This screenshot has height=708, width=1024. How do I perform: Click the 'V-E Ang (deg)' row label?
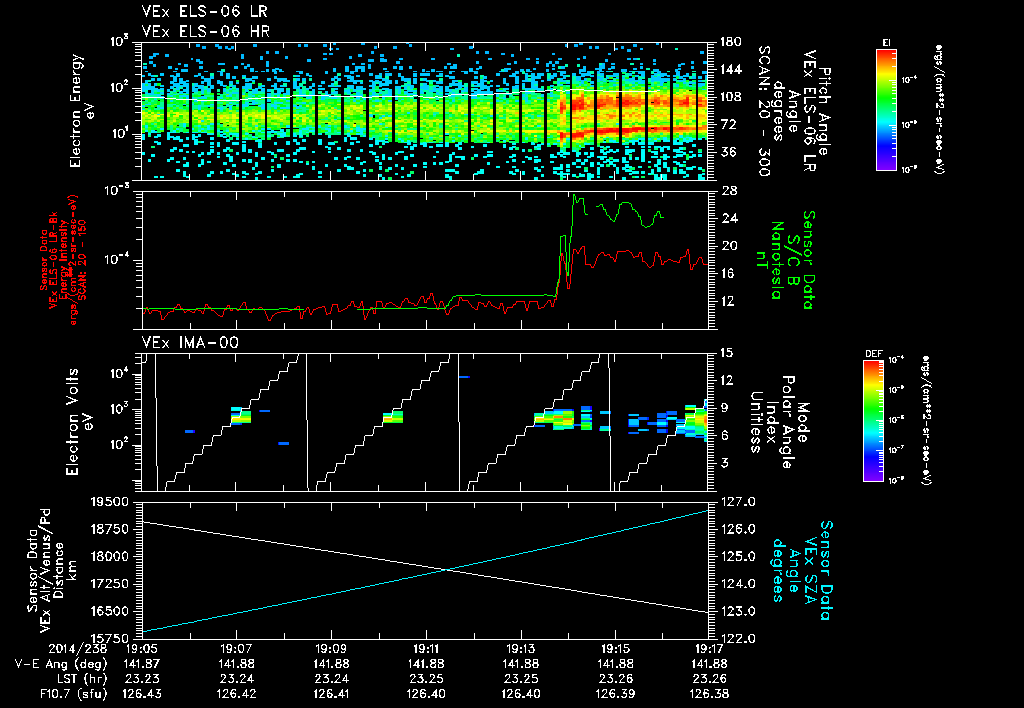click(61, 664)
